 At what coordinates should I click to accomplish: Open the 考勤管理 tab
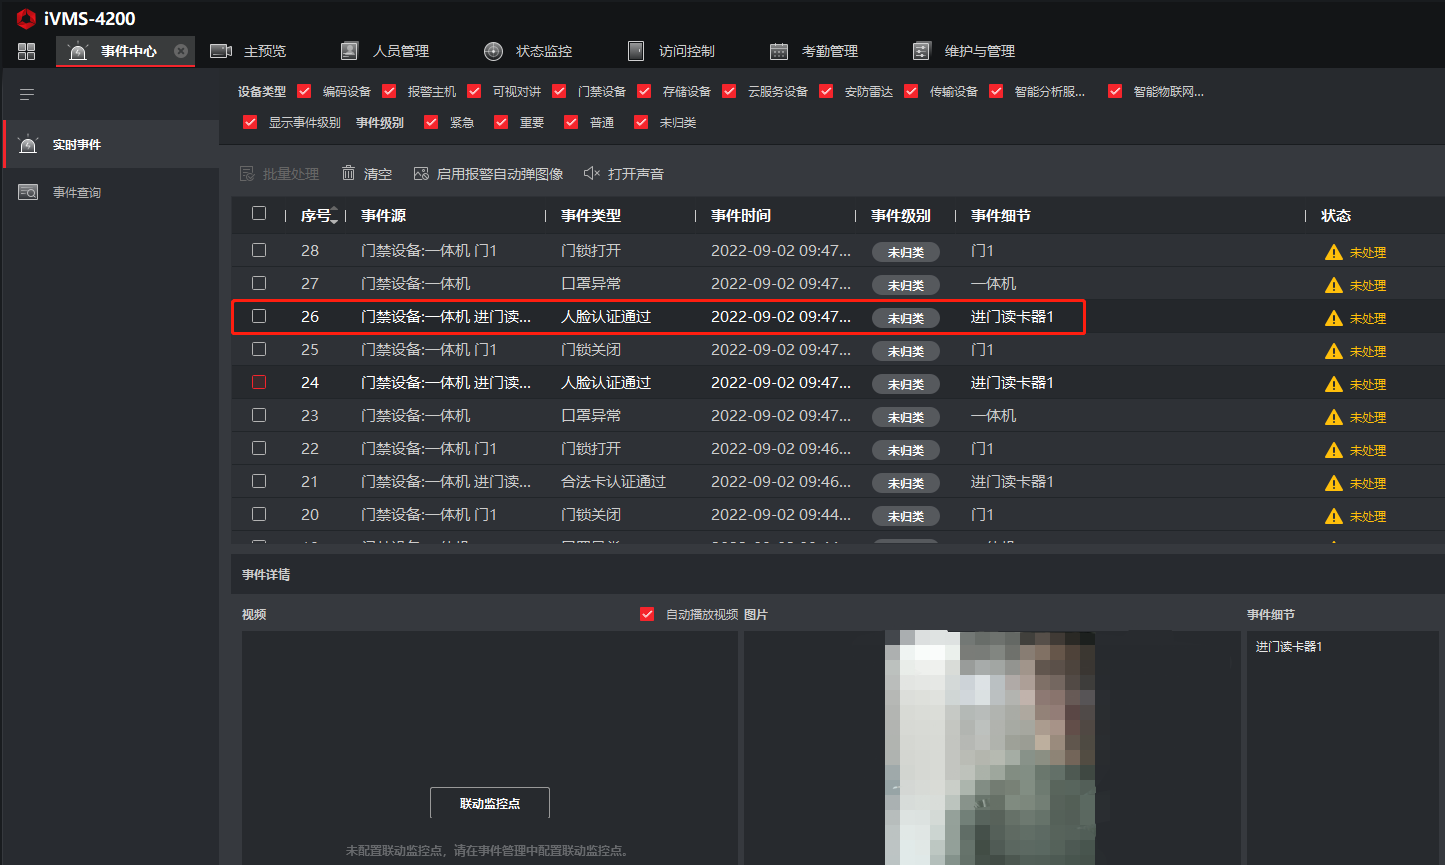pyautogui.click(x=814, y=51)
